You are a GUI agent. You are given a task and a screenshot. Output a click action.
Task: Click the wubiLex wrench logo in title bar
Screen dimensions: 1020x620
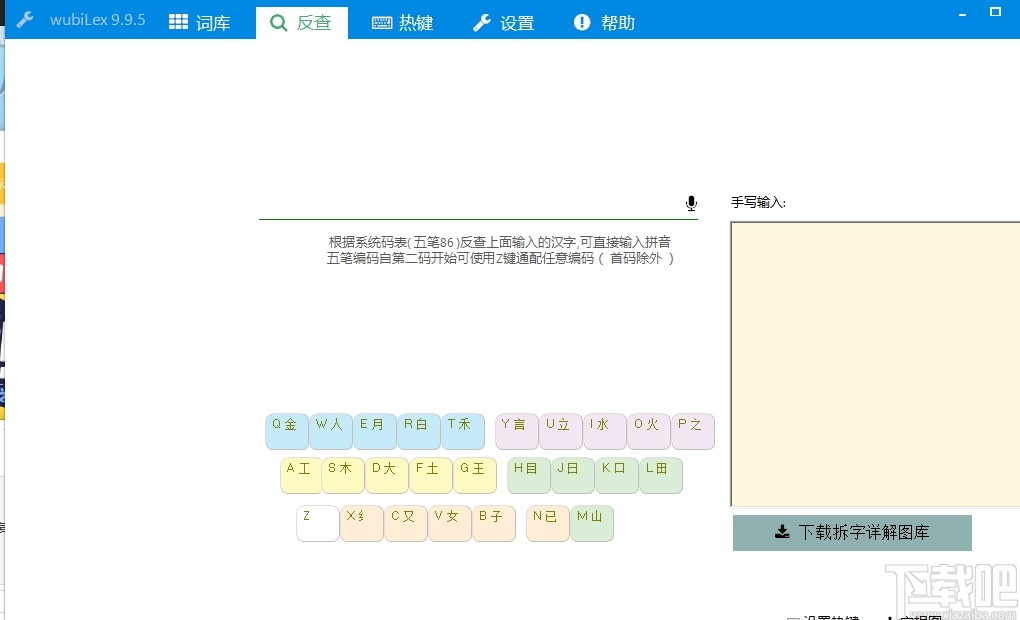point(24,18)
